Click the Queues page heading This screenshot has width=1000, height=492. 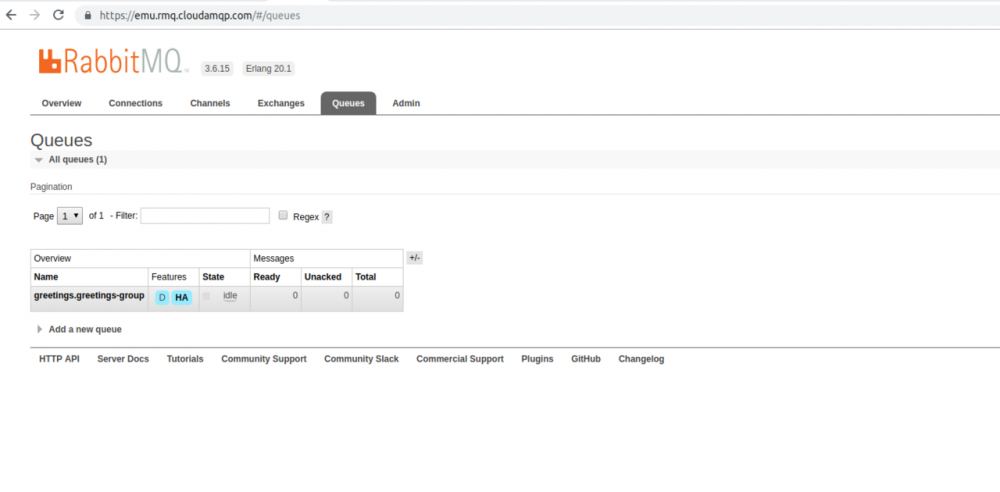pyautogui.click(x=61, y=140)
